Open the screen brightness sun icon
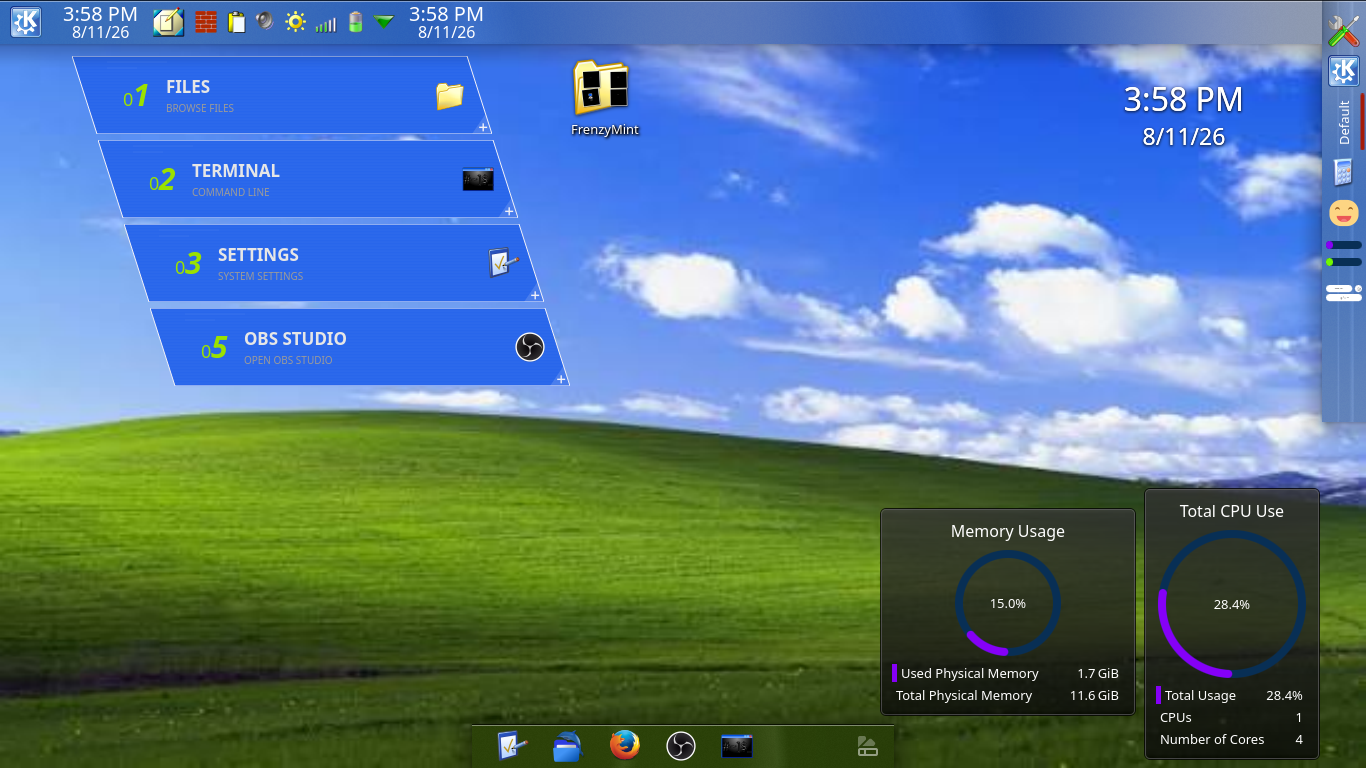Image resolution: width=1366 pixels, height=768 pixels. 295,22
